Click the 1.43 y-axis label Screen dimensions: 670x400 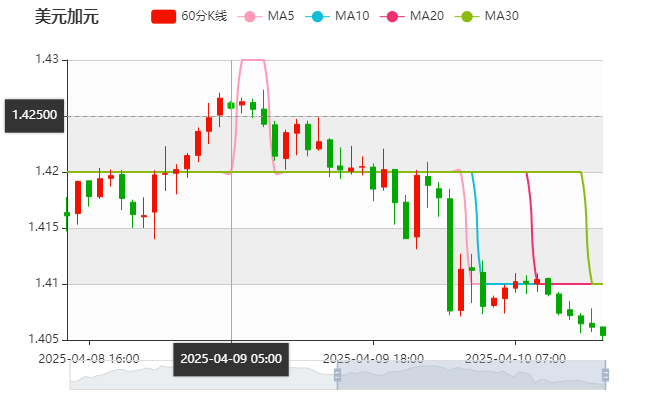47,59
